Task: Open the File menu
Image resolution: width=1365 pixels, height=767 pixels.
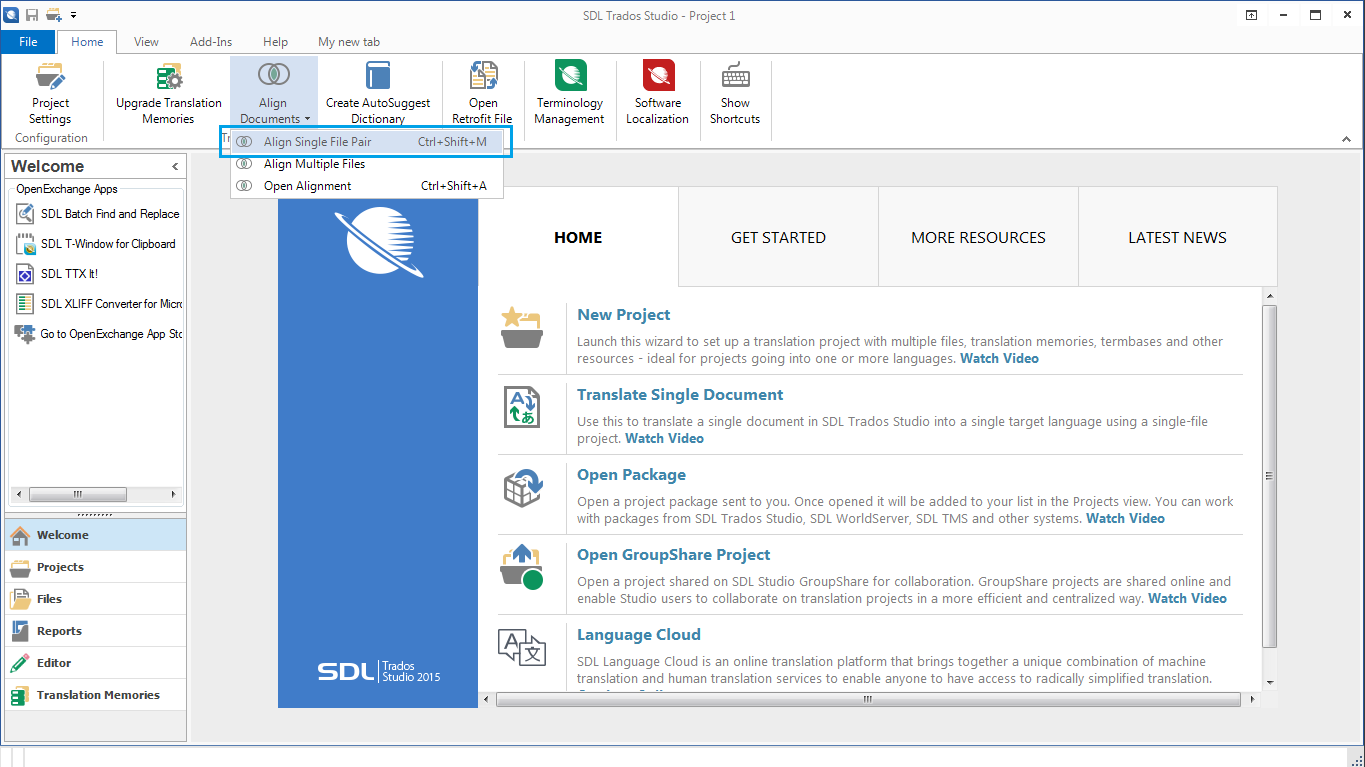Action: tap(28, 42)
